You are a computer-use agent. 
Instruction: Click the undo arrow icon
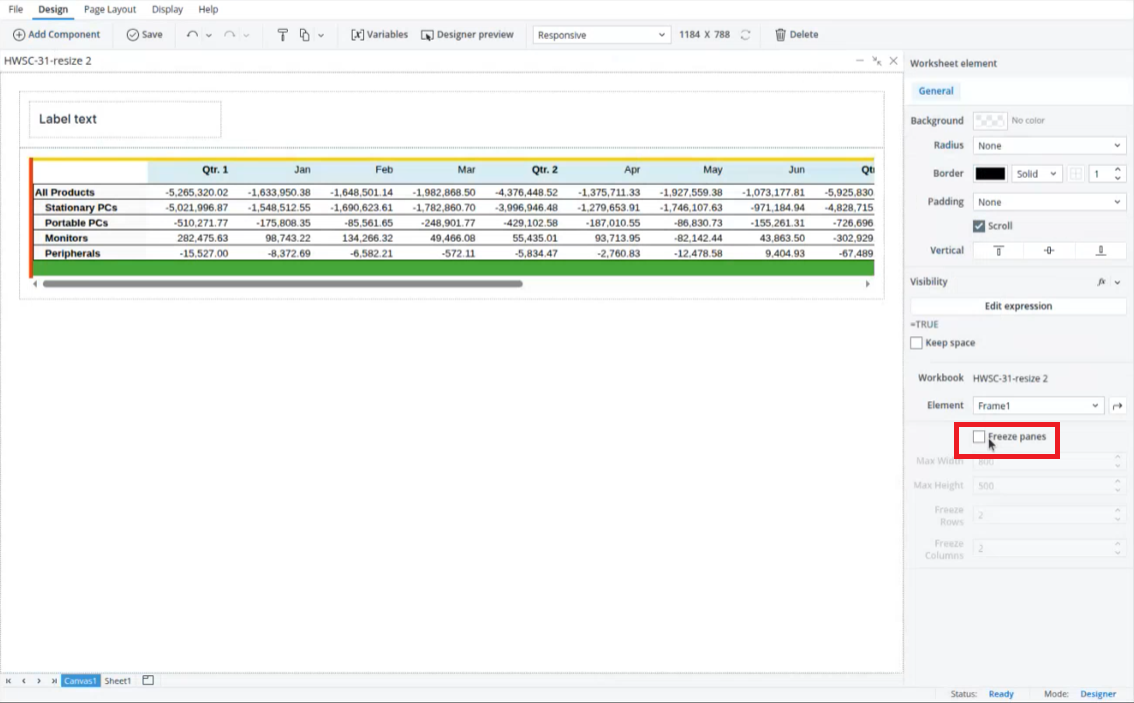tap(192, 35)
